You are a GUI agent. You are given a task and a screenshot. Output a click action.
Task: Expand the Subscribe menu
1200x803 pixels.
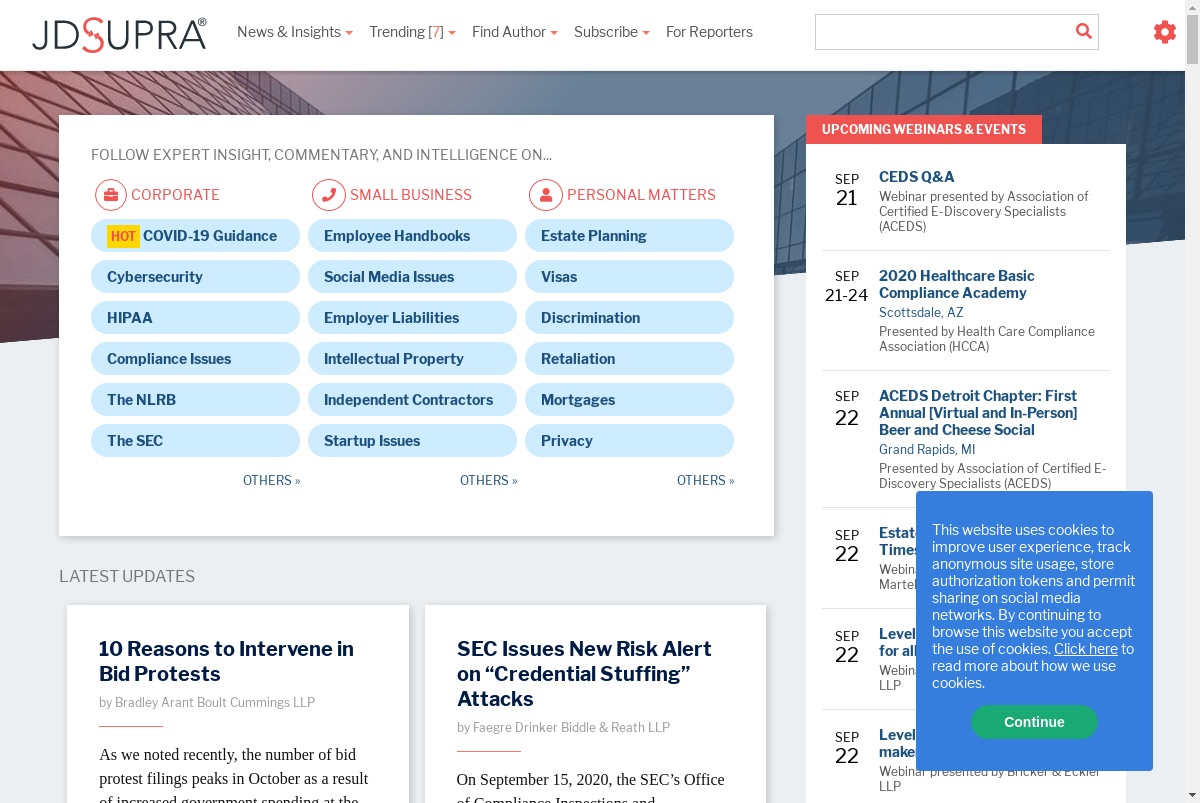click(612, 32)
